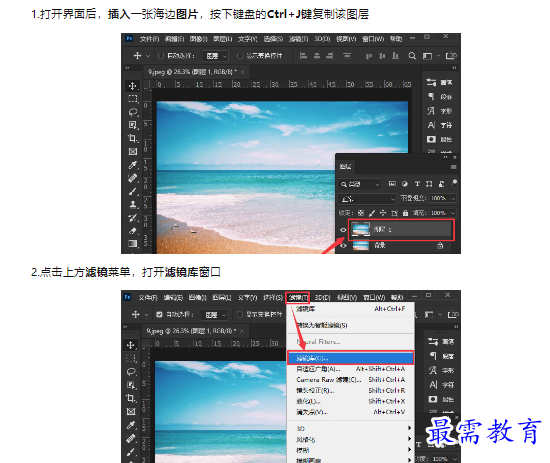Filter layers by pixel layers icon
This screenshot has height=463, width=550.
point(393,184)
